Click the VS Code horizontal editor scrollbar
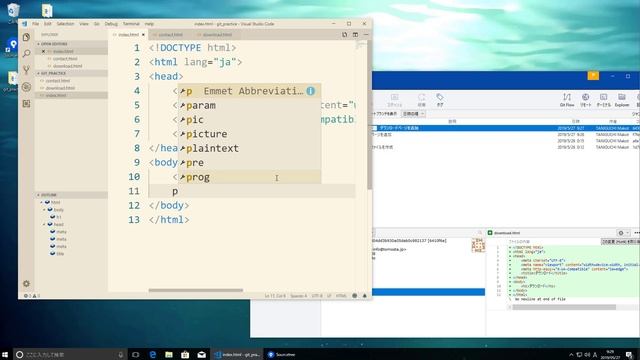Screen dimensions: 640x360 click(x=196, y=290)
